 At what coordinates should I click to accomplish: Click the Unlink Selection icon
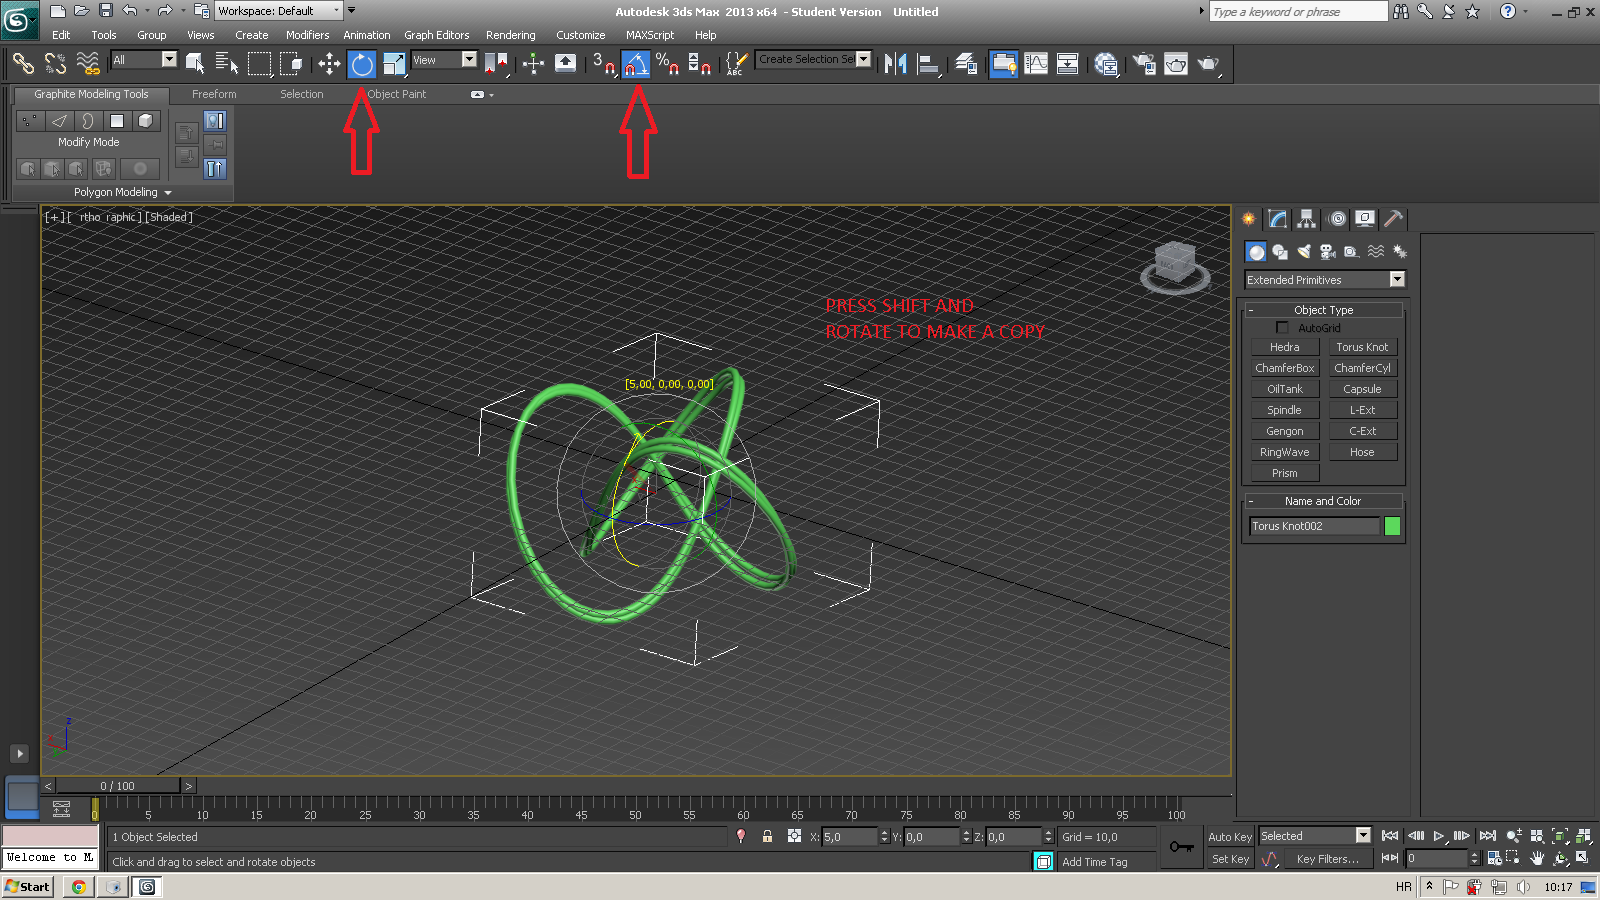55,64
